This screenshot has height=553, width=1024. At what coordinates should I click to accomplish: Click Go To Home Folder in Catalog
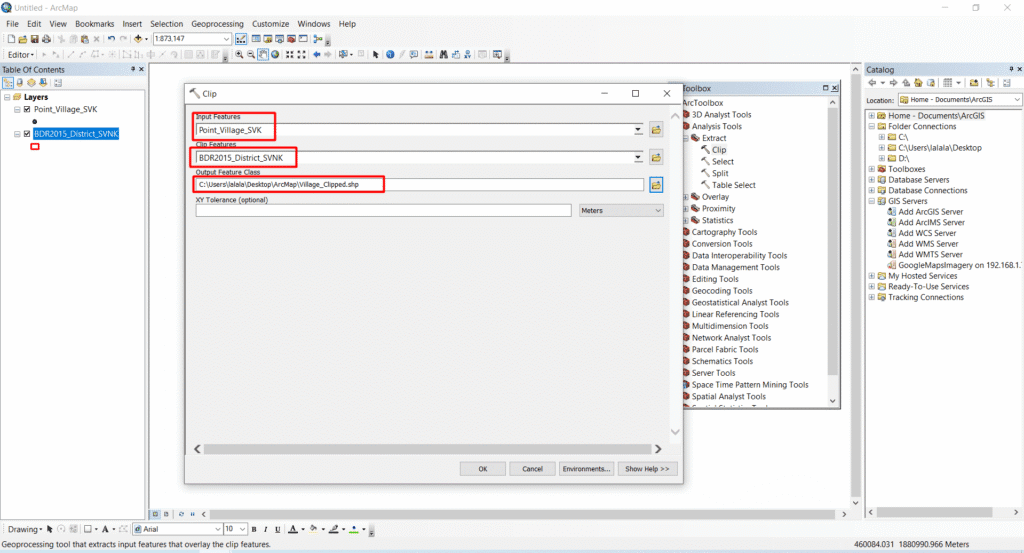point(918,82)
